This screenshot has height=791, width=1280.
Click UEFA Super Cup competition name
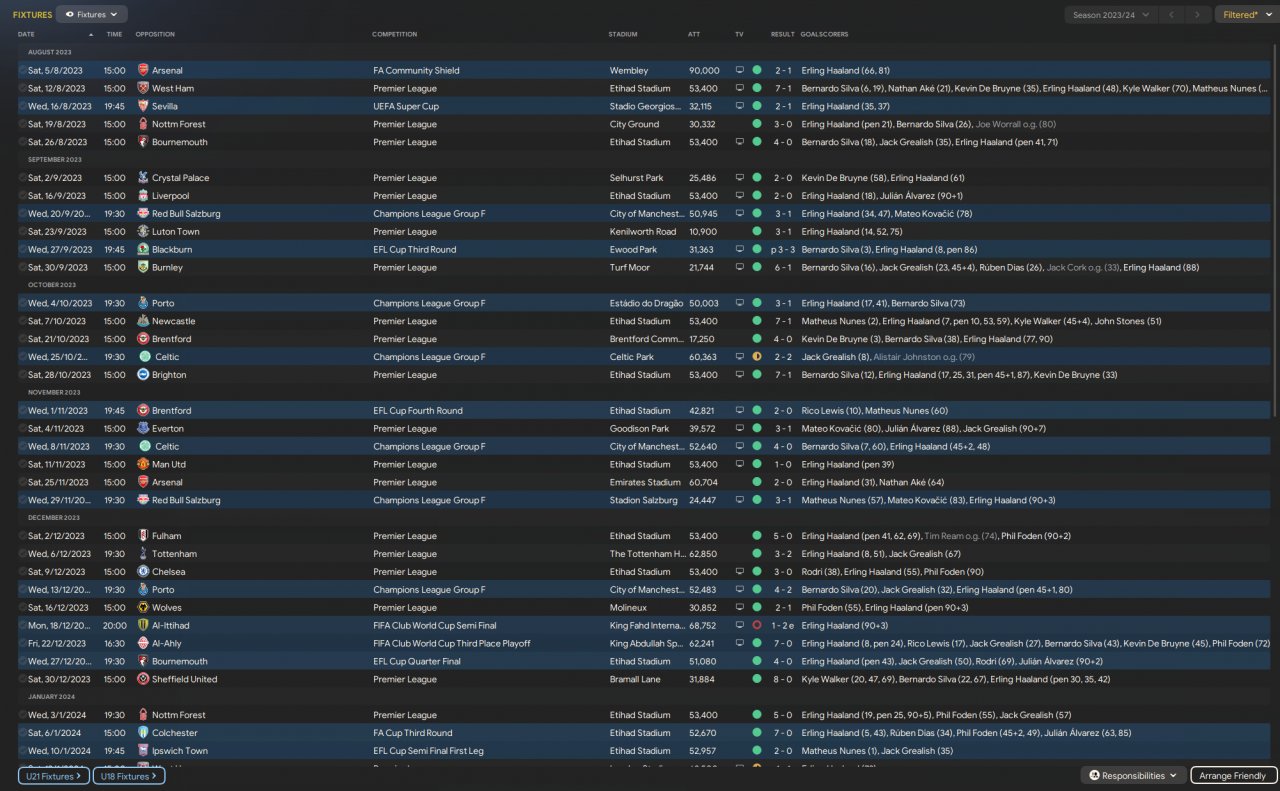pyautogui.click(x=406, y=107)
